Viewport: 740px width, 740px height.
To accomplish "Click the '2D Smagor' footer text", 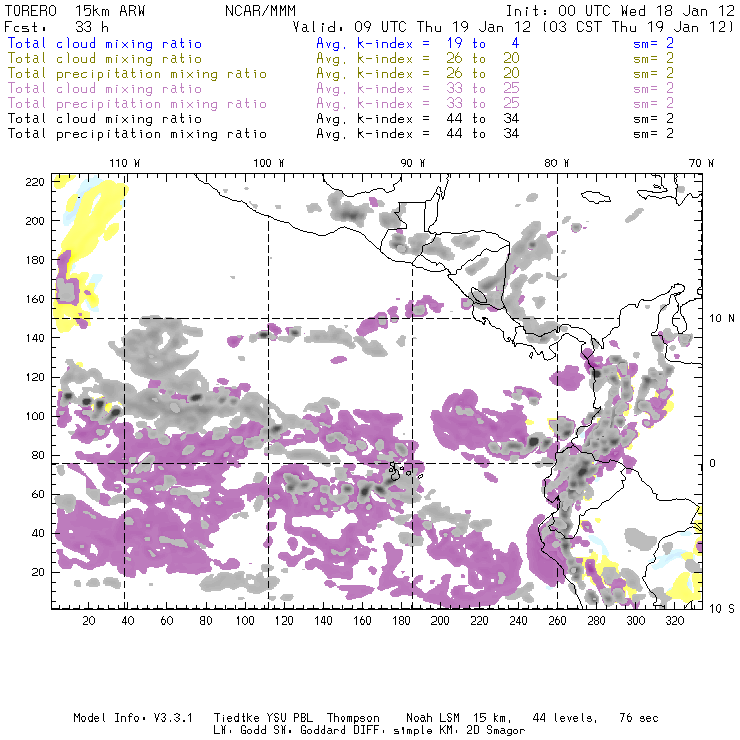I will 496,731.
